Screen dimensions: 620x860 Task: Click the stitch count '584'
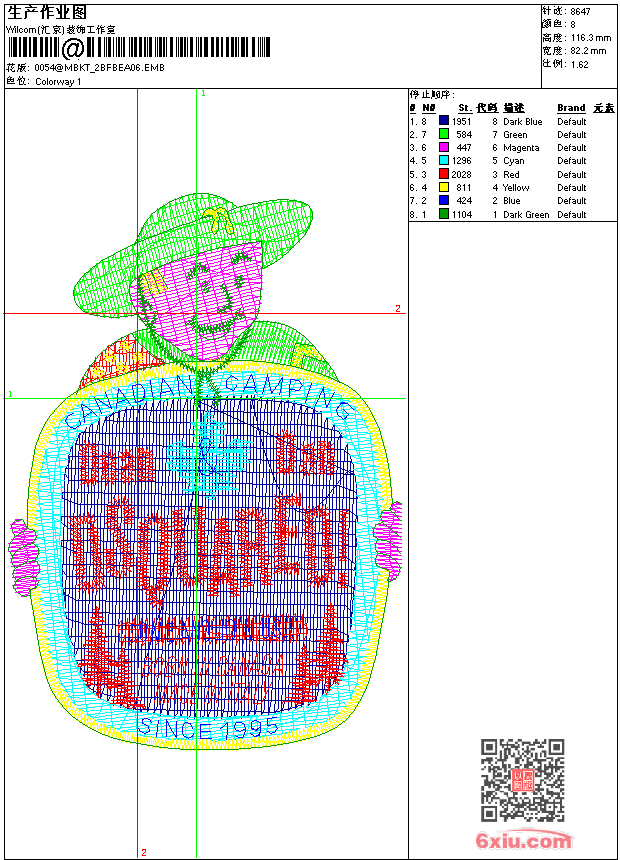coord(464,135)
